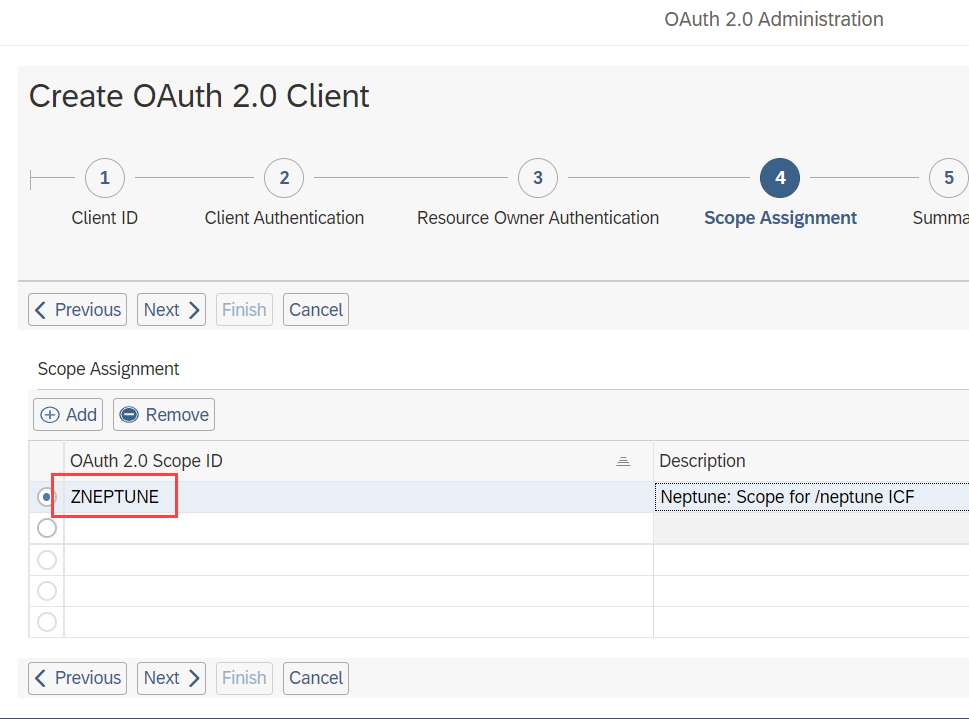Click the highlighted step 4 circle
This screenshot has width=969, height=719.
779,177
